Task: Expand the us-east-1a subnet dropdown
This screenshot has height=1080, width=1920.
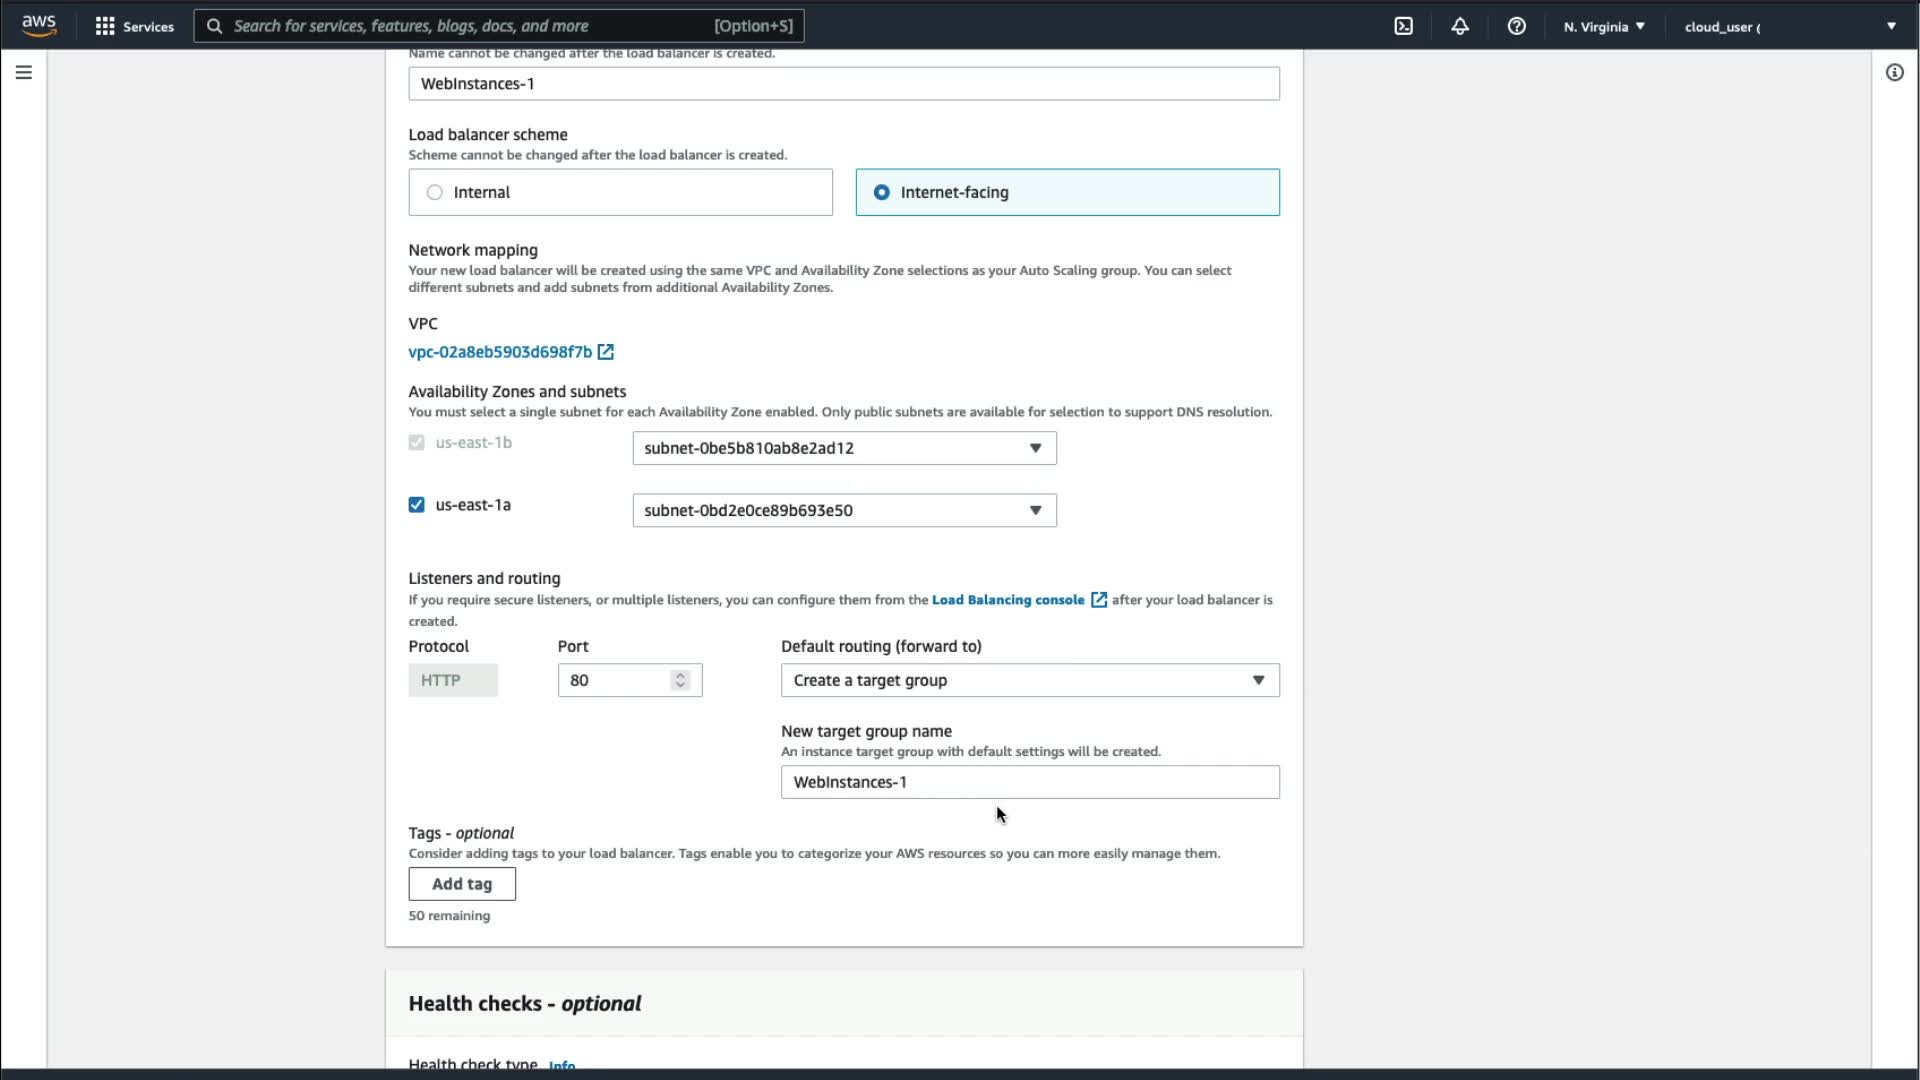Action: [844, 510]
